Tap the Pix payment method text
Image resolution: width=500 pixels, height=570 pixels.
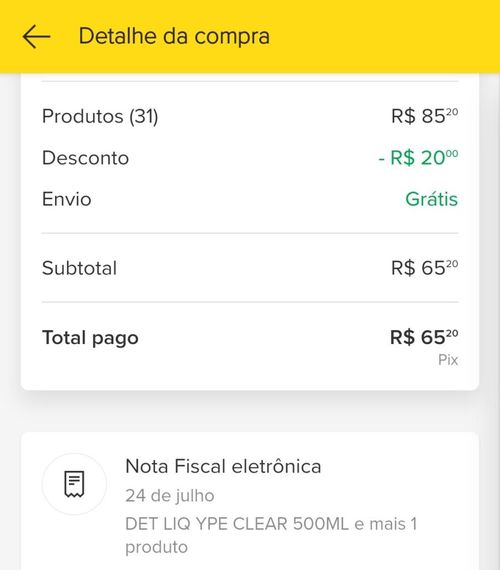pyautogui.click(x=448, y=360)
